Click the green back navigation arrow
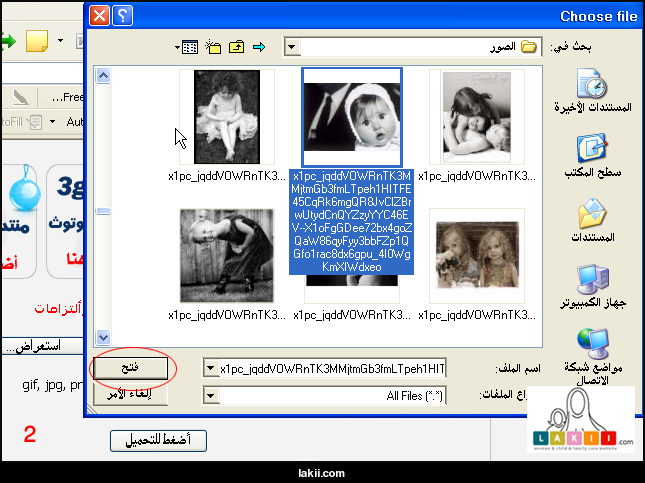 260,47
